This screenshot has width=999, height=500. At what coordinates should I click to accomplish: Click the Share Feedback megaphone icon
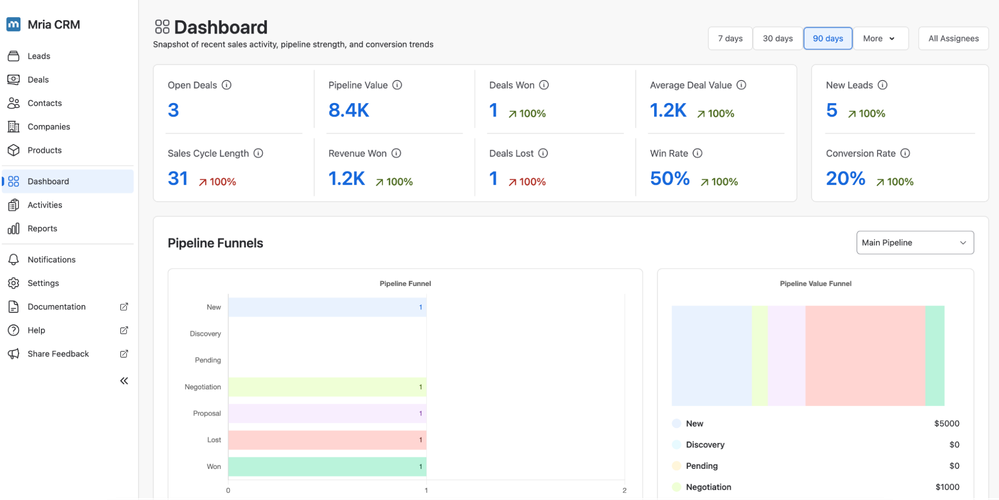pyautogui.click(x=13, y=354)
